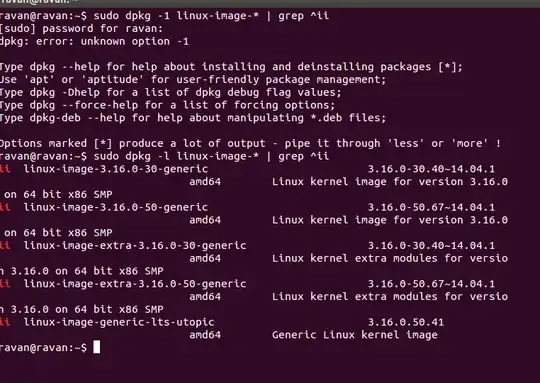Click the terminal window title bar
Image resolution: width=540 pixels, height=383 pixels.
(270, 3)
